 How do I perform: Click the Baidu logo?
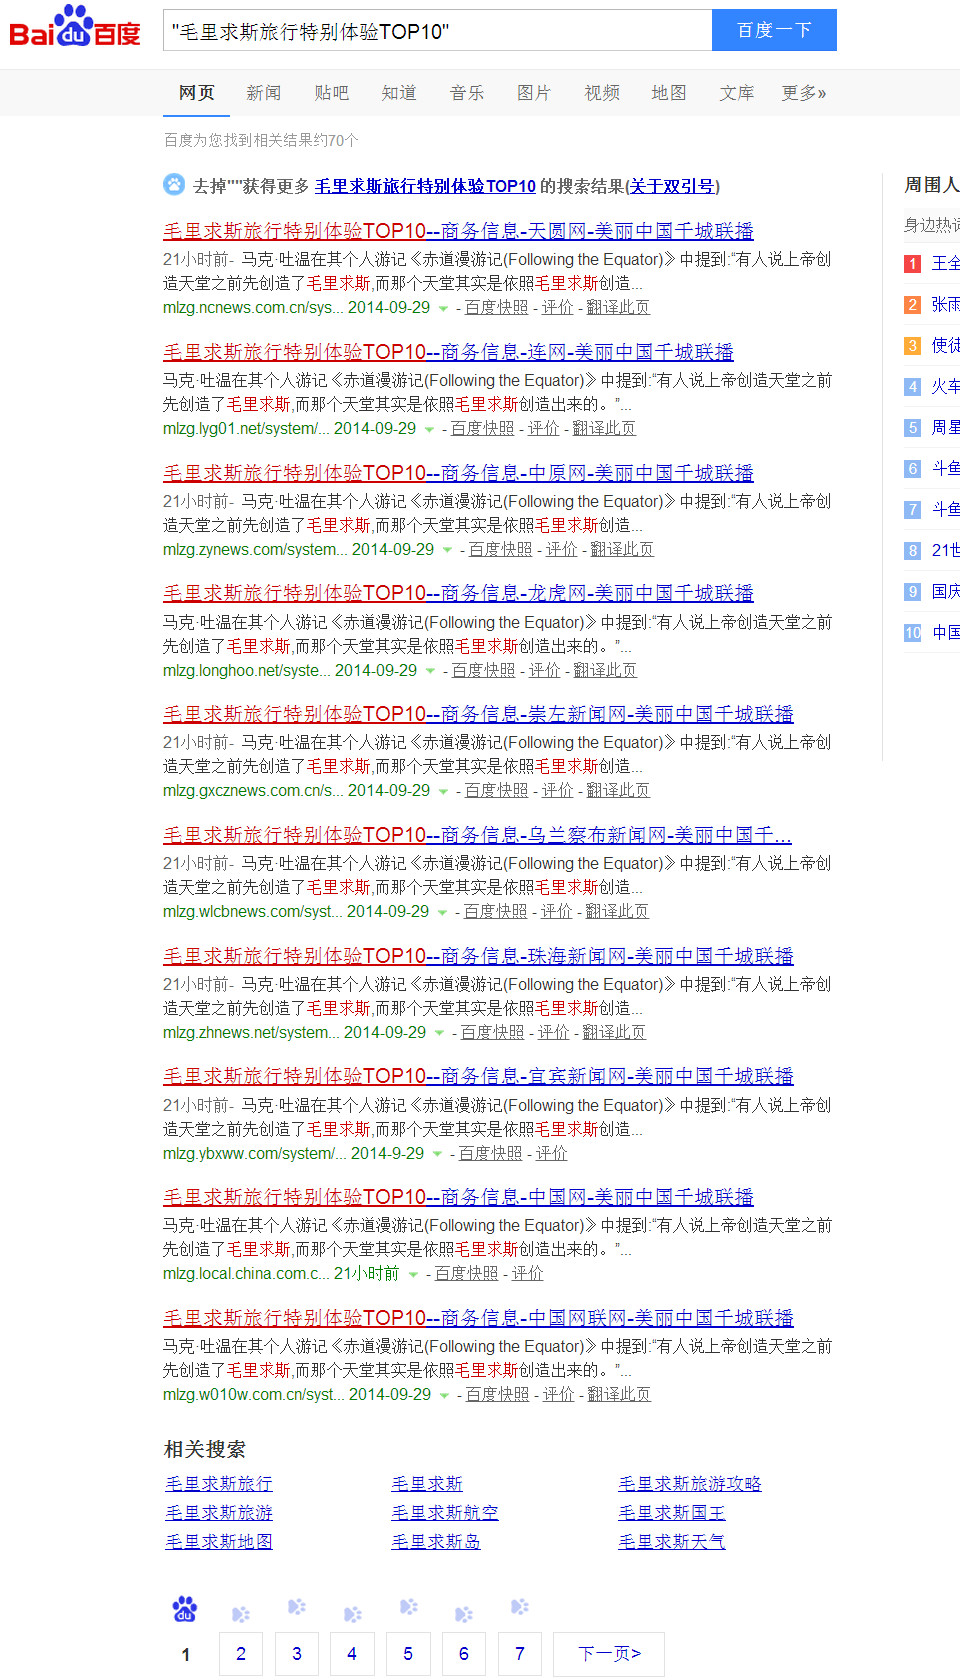(75, 29)
